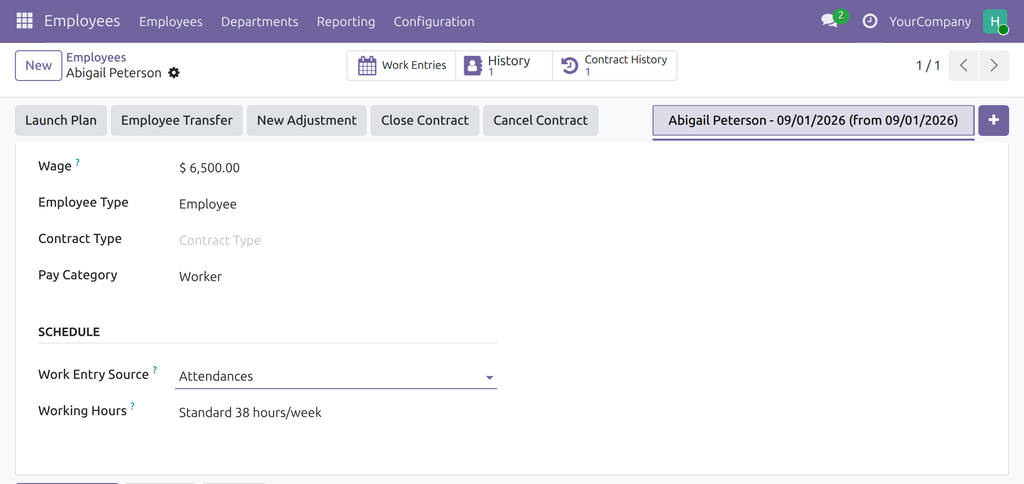Open the apps grid menu icon
The height and width of the screenshot is (484, 1024).
tap(24, 21)
